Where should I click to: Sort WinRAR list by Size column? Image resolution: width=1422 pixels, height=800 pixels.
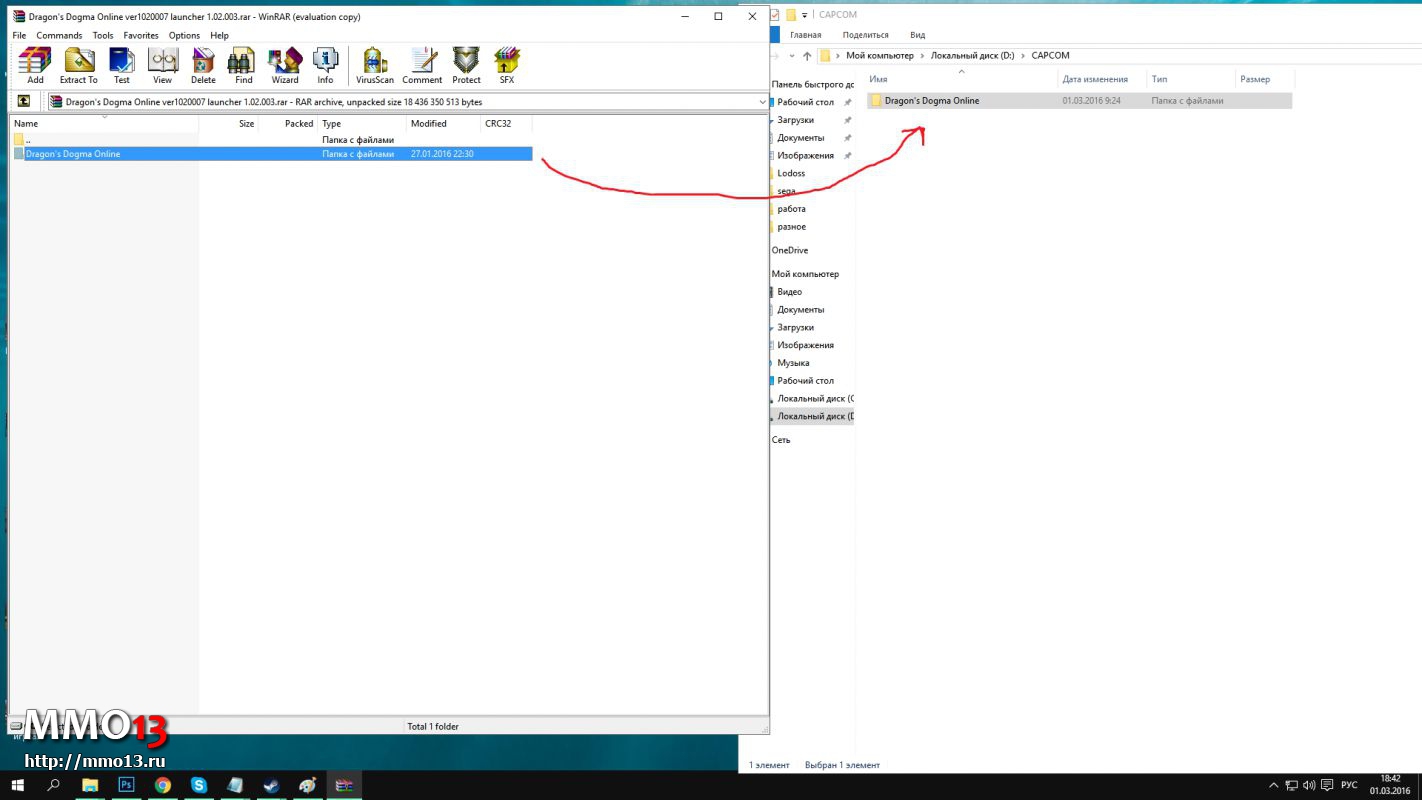point(228,124)
